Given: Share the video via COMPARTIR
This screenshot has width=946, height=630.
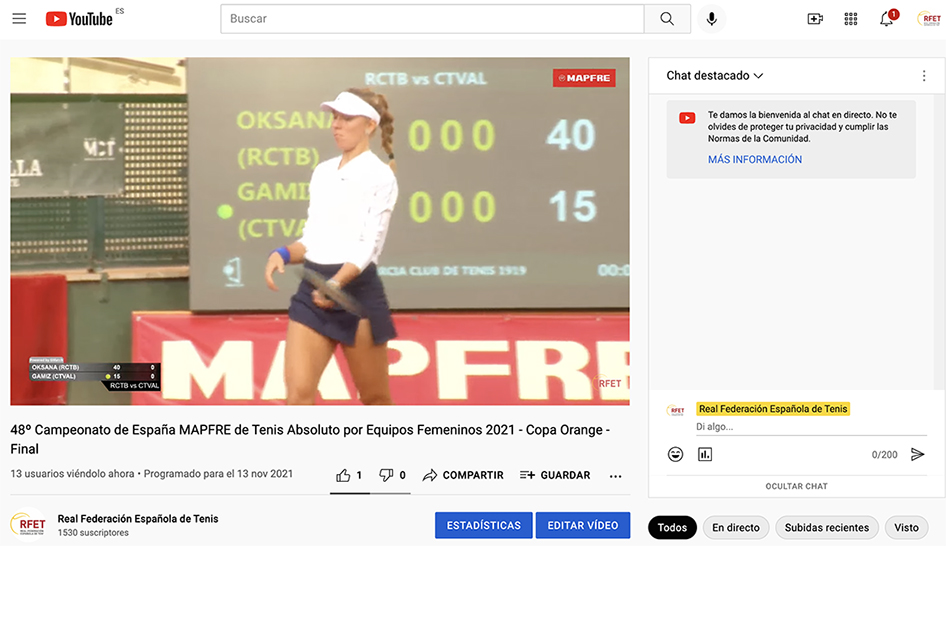Looking at the screenshot, I should pos(463,476).
